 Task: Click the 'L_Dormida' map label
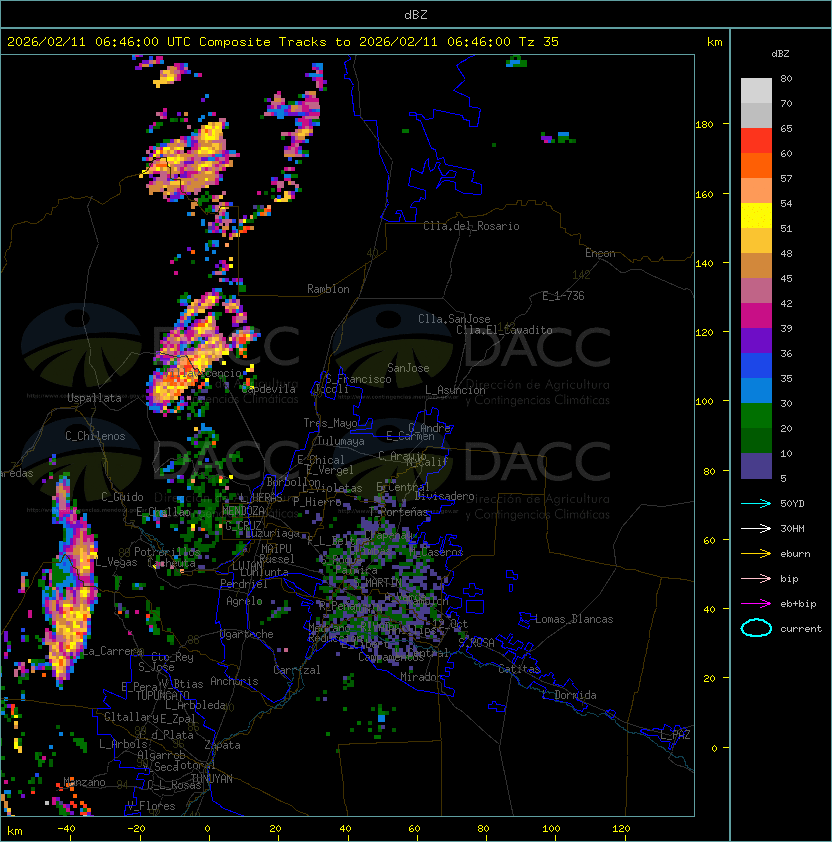pos(569,695)
